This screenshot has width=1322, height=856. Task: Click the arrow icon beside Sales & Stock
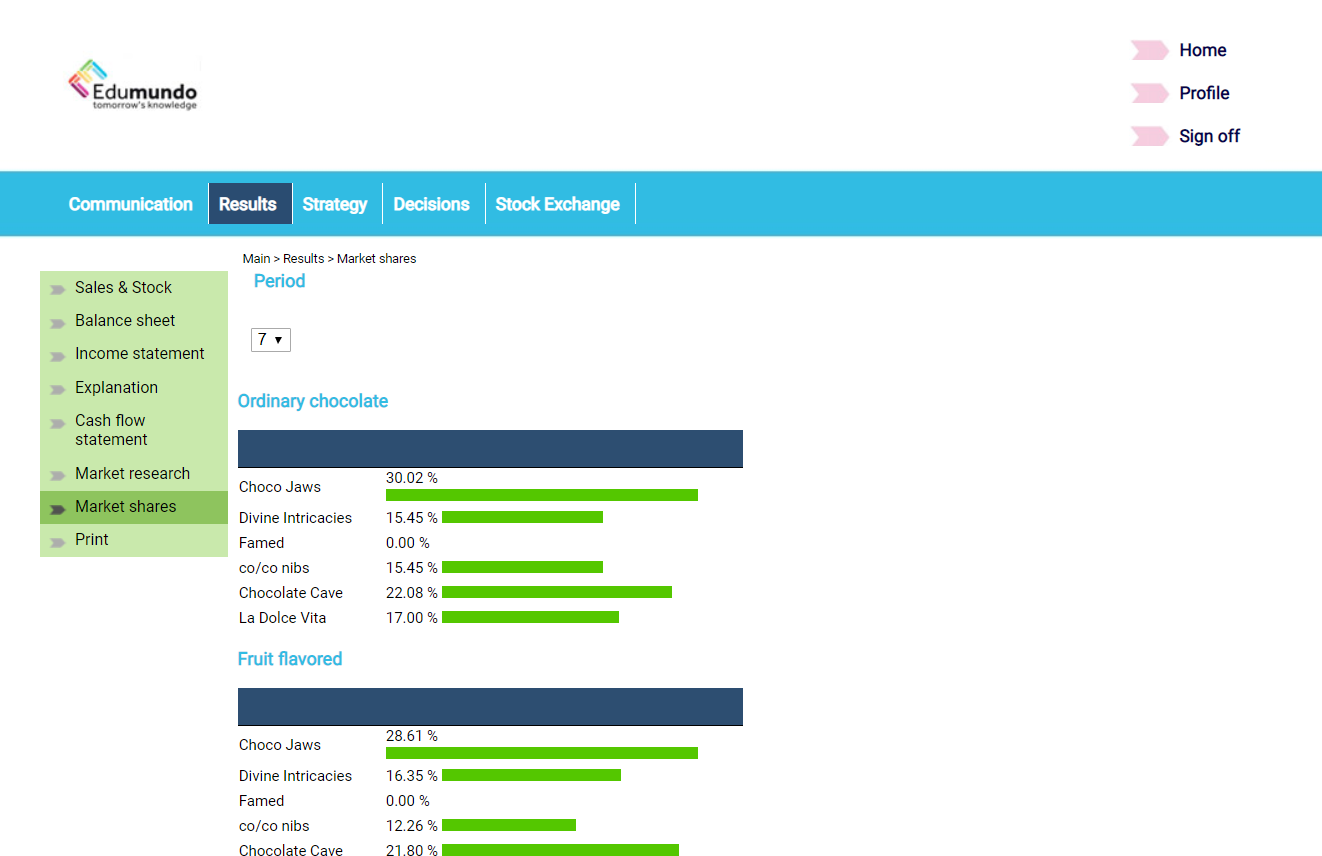58,288
